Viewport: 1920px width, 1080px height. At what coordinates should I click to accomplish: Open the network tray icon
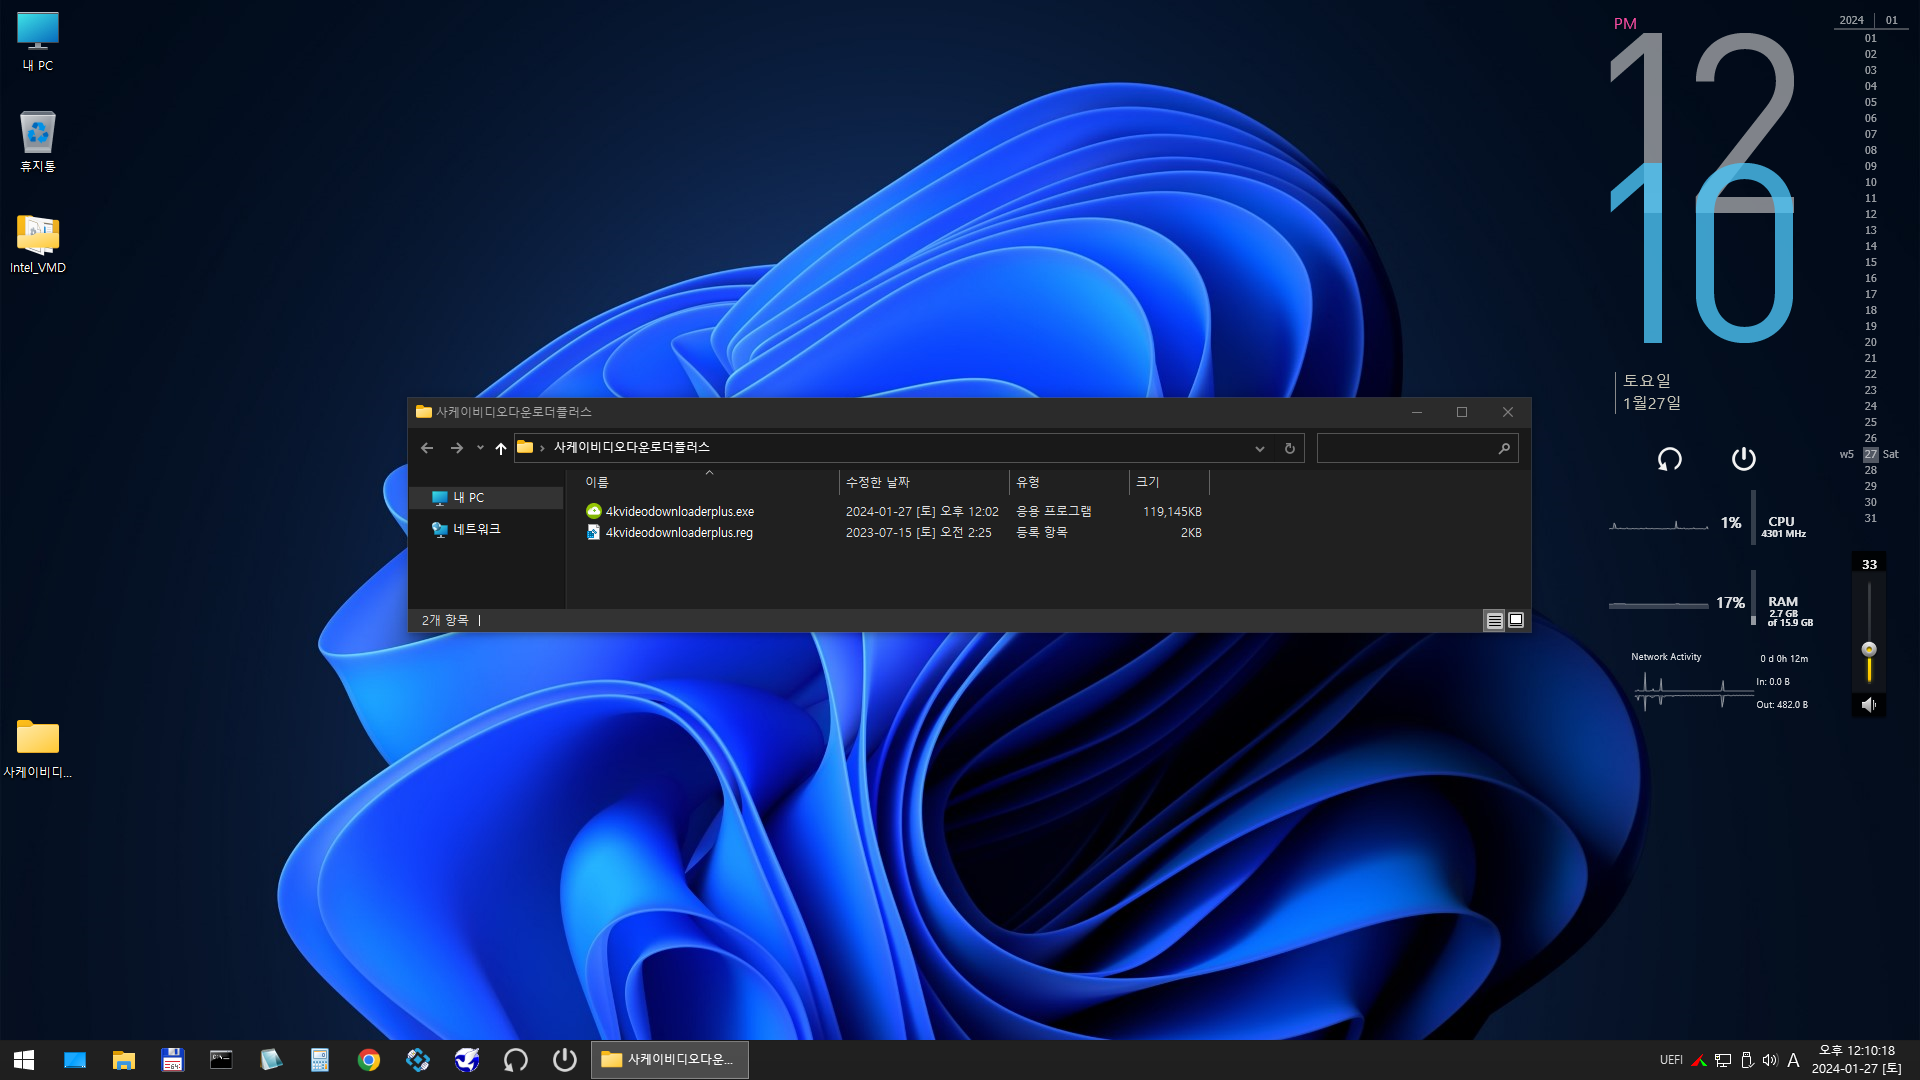[x=1723, y=1060]
